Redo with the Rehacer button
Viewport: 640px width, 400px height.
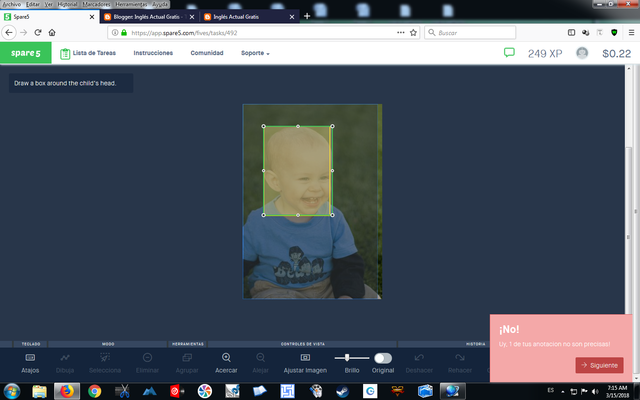pos(460,363)
